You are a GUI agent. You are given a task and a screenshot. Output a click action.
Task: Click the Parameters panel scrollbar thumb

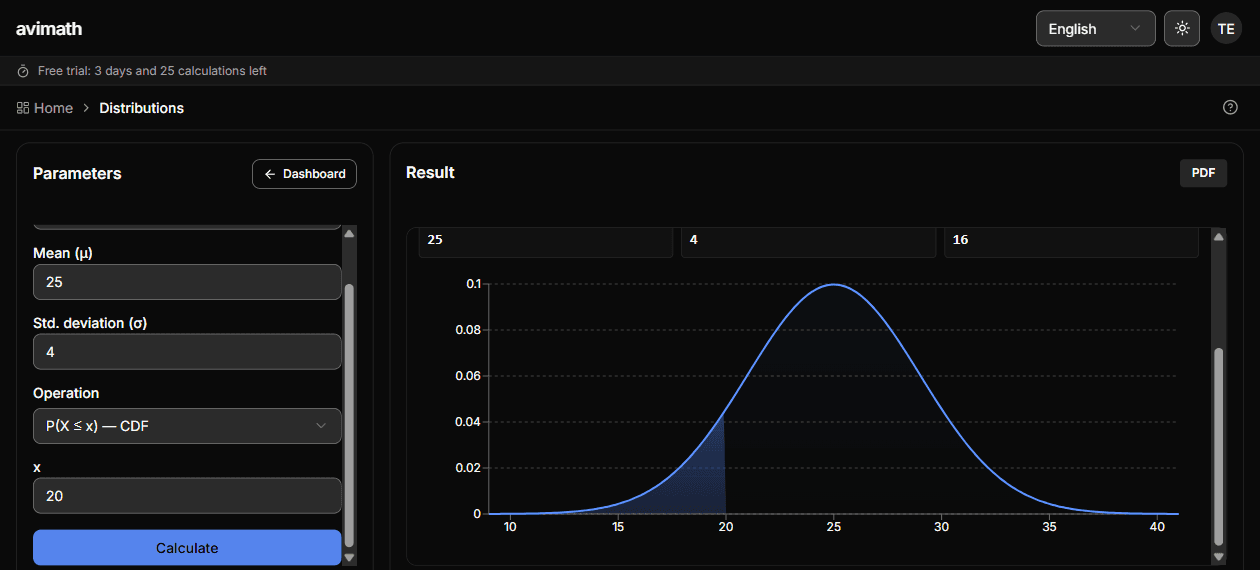[x=349, y=414]
